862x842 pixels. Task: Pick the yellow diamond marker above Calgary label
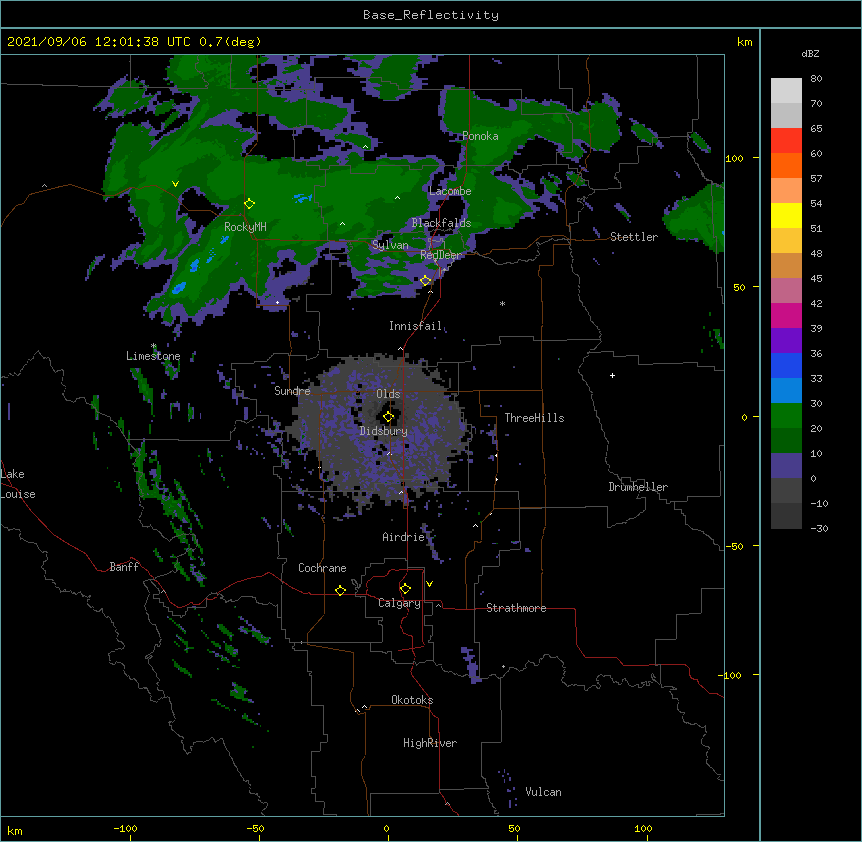click(x=405, y=589)
